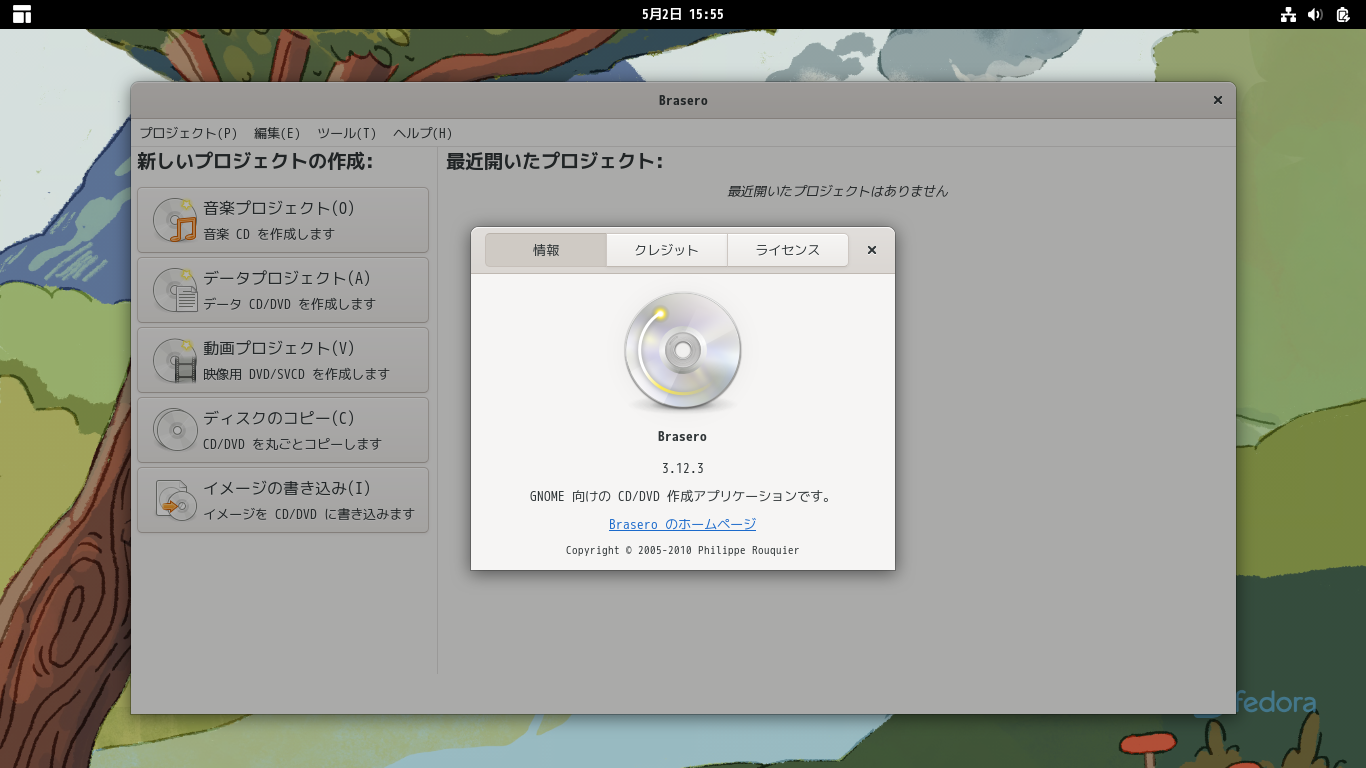Choose ディスクのコピー(C) disc copy
Screen dimensions: 1366x768
click(x=283, y=430)
